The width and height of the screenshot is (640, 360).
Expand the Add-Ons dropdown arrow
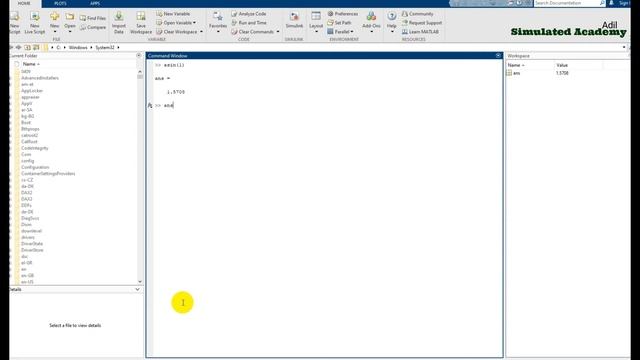tap(371, 32)
